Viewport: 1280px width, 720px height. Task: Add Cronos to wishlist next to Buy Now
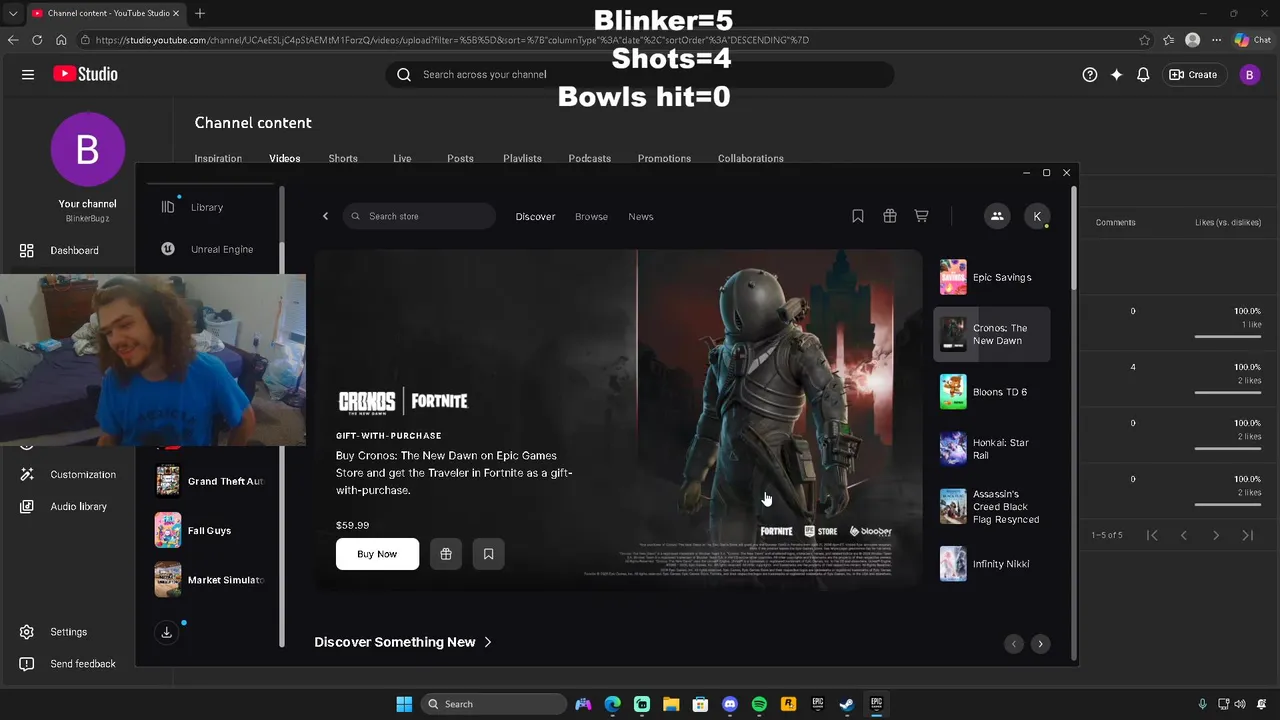pyautogui.click(x=488, y=554)
